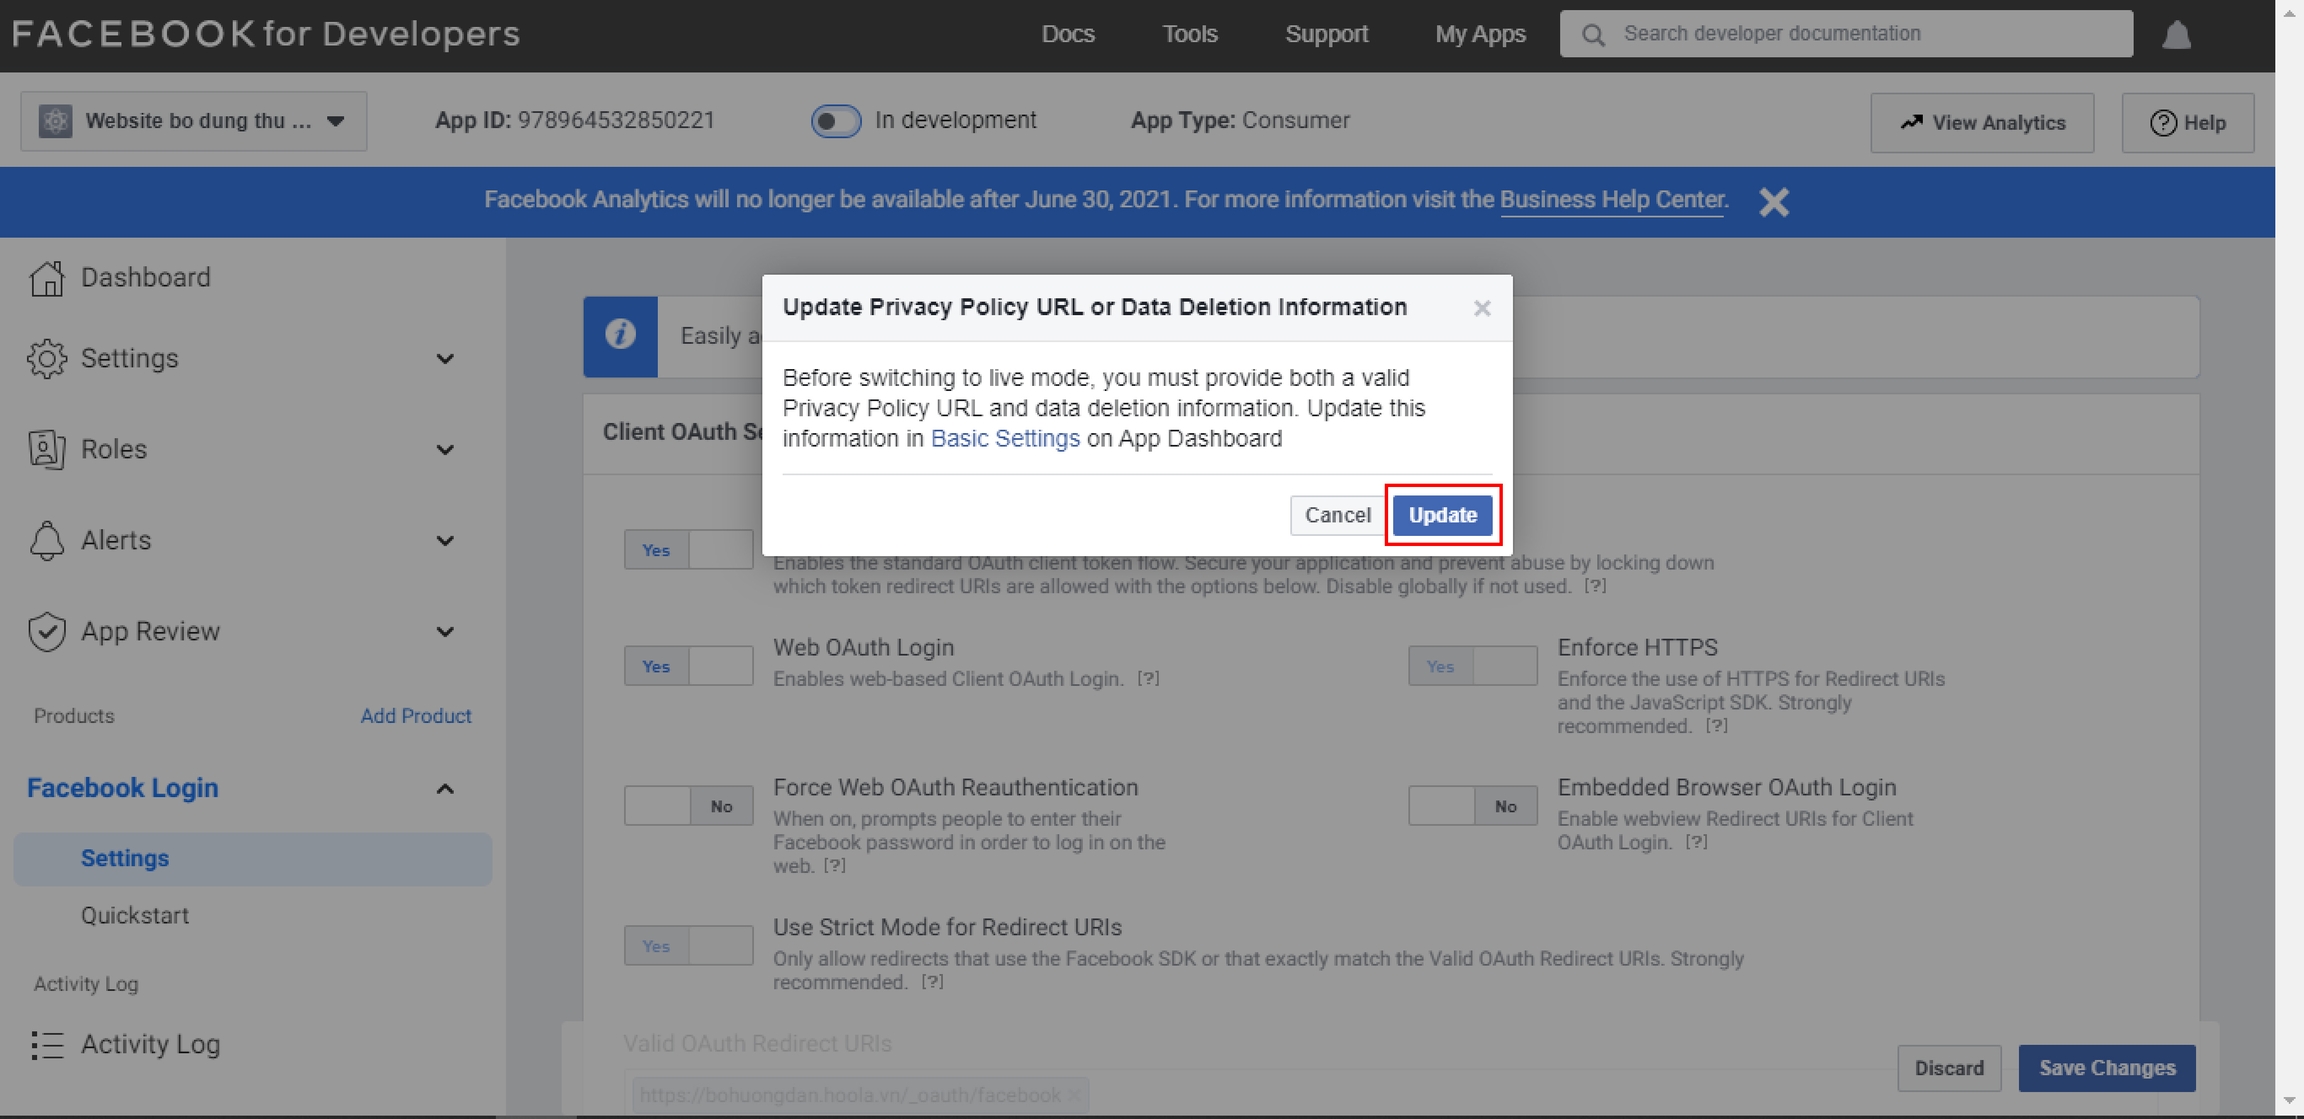Collapse the Facebook Login section chevron
Screen dimensions: 2304x1119
click(x=445, y=789)
